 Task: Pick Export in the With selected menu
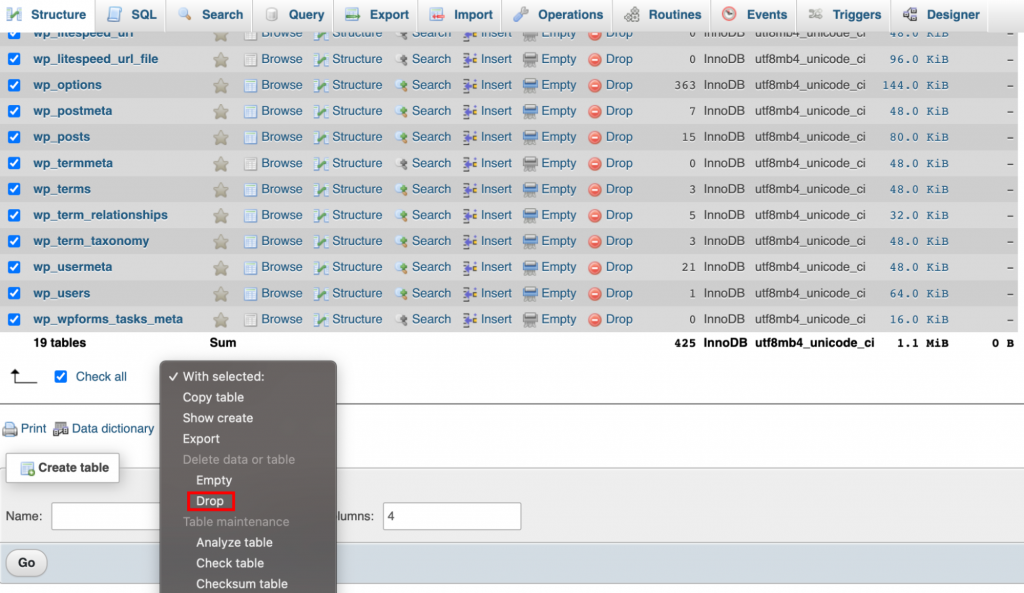click(x=201, y=439)
